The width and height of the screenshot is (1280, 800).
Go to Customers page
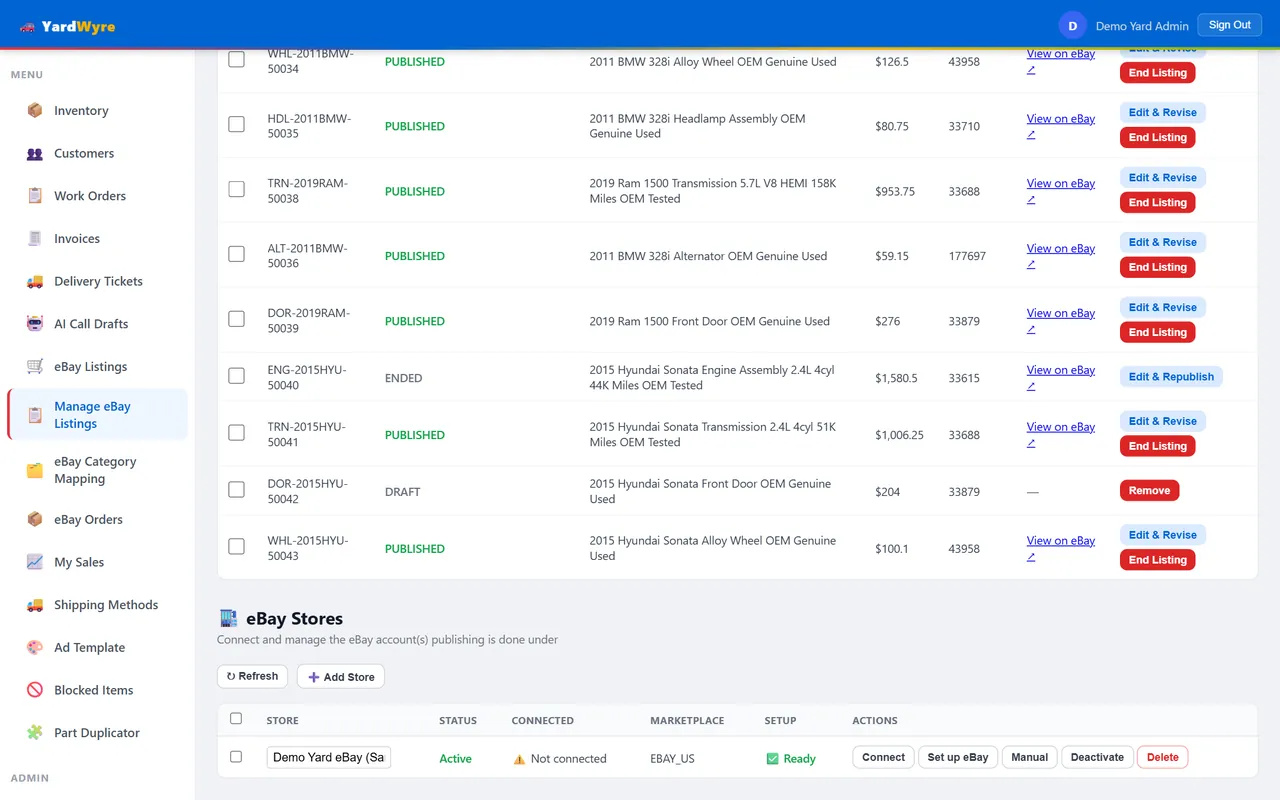[x=97, y=154]
